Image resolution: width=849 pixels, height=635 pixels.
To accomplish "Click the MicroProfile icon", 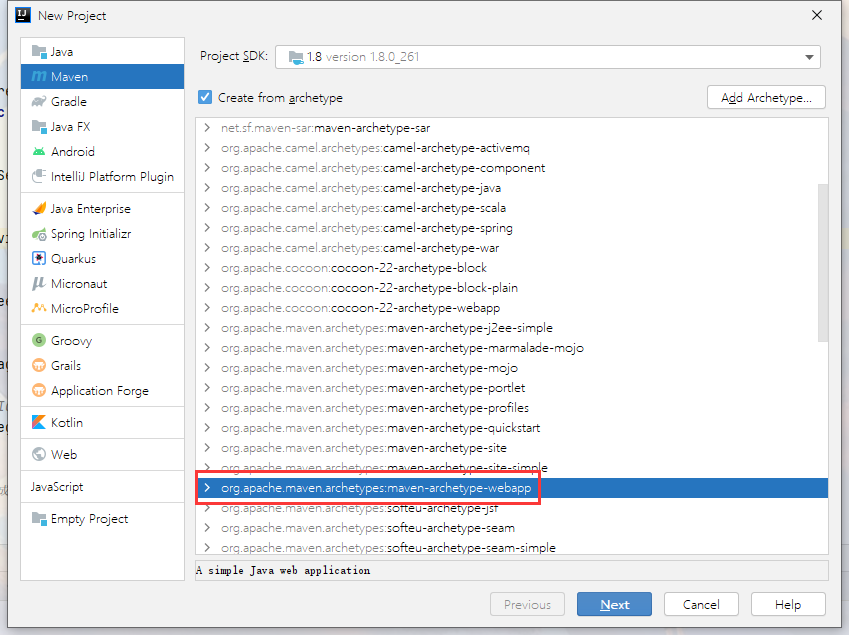I will tap(39, 308).
